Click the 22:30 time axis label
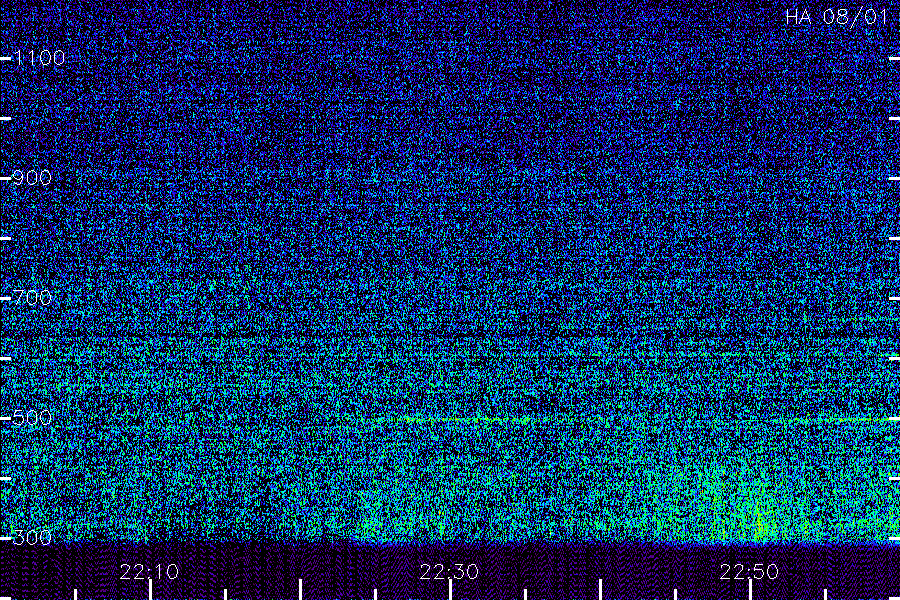The image size is (900, 600). pyautogui.click(x=449, y=572)
